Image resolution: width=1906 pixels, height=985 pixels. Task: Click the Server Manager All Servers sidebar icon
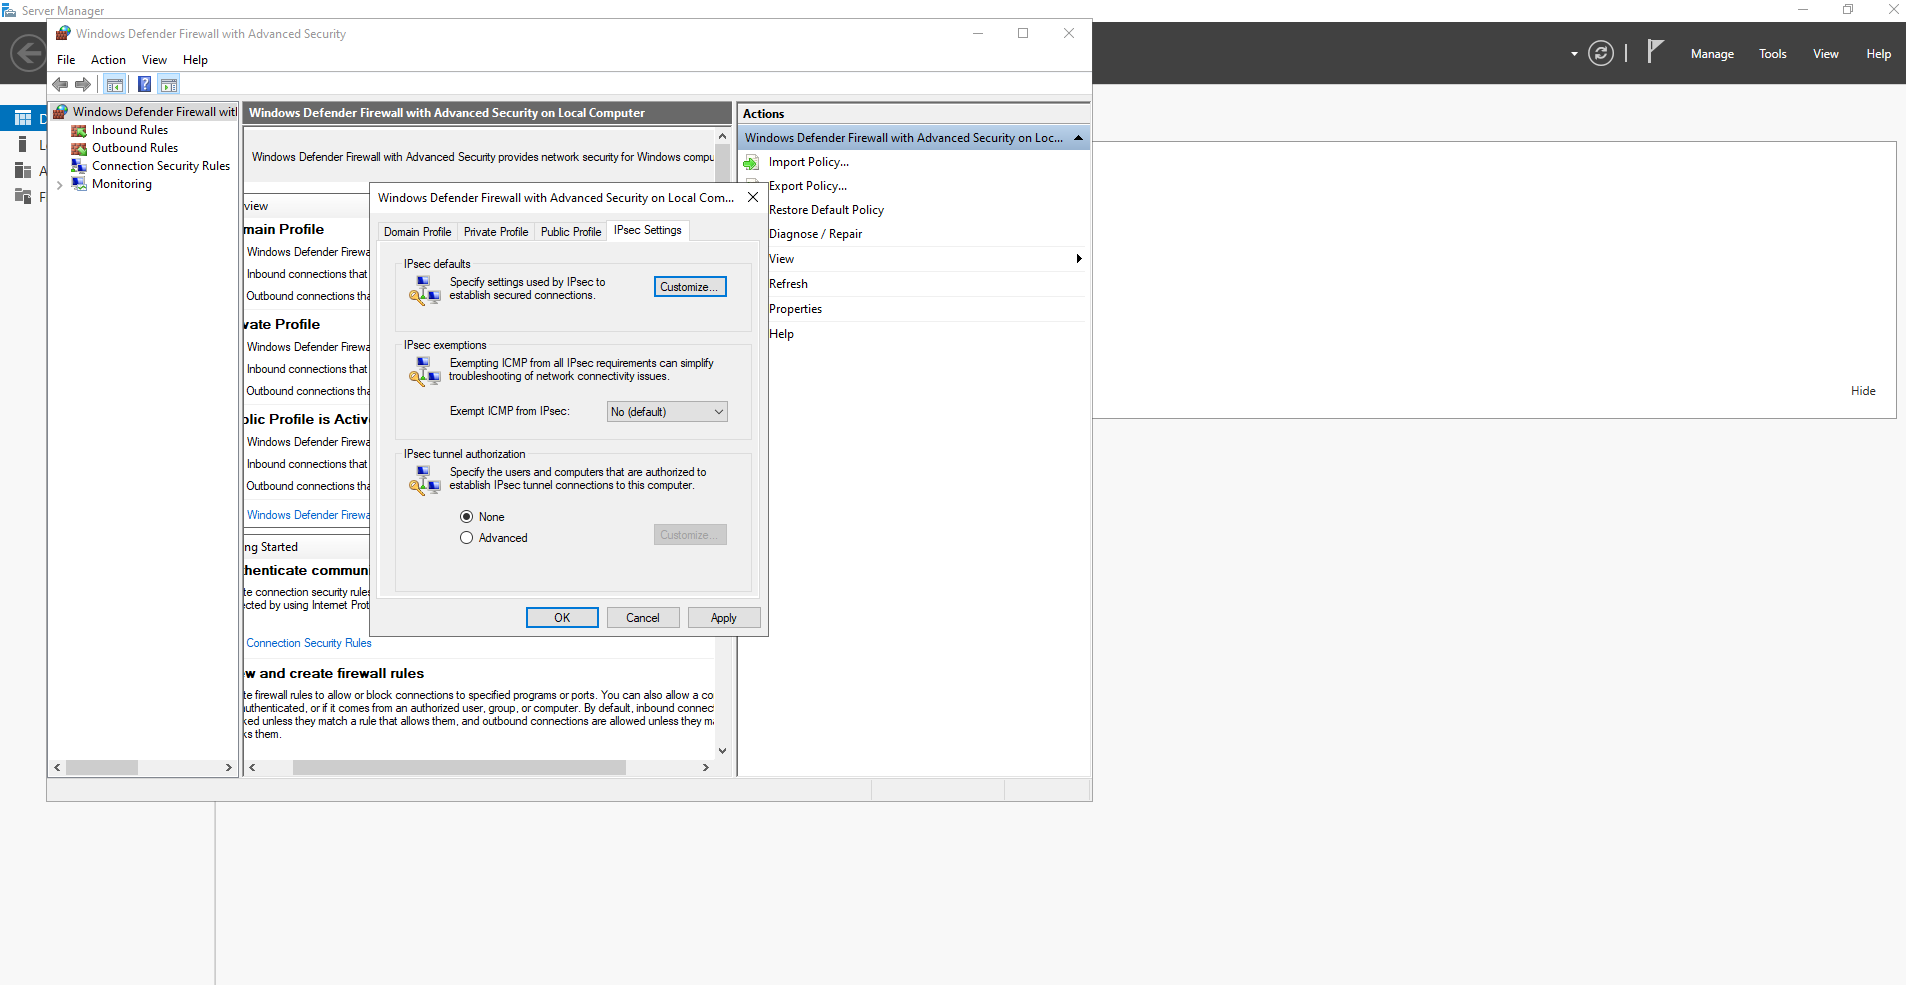click(23, 171)
